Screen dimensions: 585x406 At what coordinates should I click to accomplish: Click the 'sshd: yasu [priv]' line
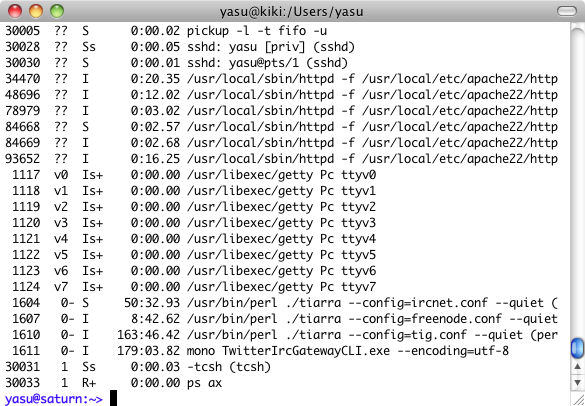point(179,47)
